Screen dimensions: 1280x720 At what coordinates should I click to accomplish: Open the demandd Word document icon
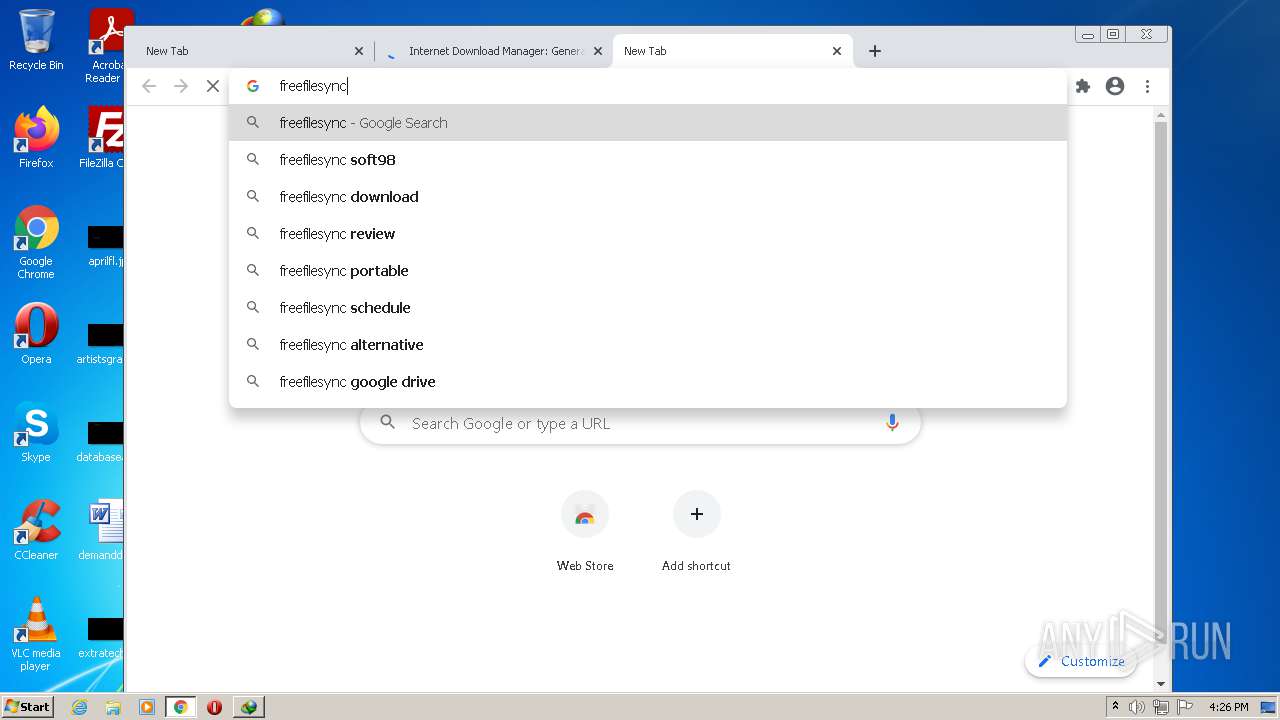click(103, 530)
